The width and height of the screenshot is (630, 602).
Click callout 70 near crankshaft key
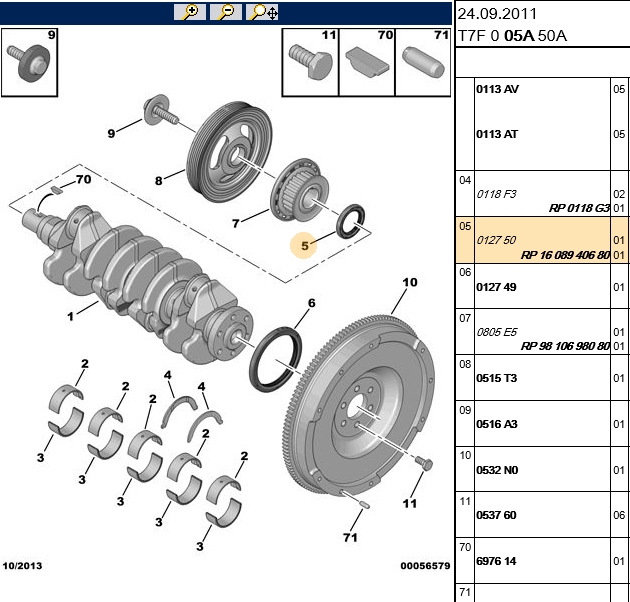(84, 179)
